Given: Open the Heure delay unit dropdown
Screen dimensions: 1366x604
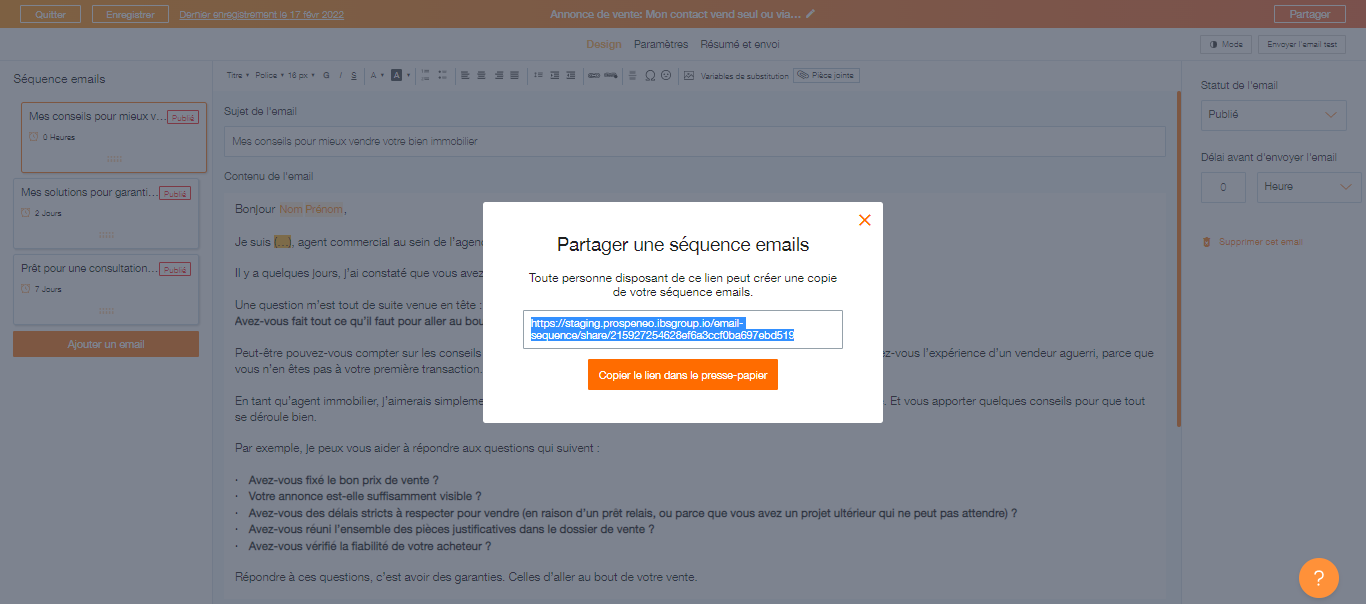Looking at the screenshot, I should [1309, 187].
